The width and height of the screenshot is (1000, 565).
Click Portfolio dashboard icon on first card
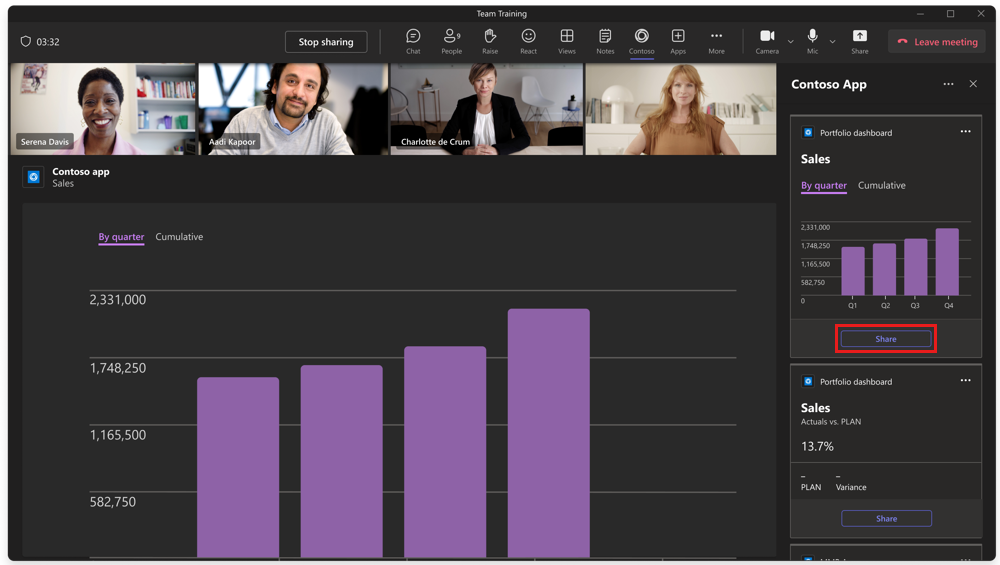tap(808, 133)
